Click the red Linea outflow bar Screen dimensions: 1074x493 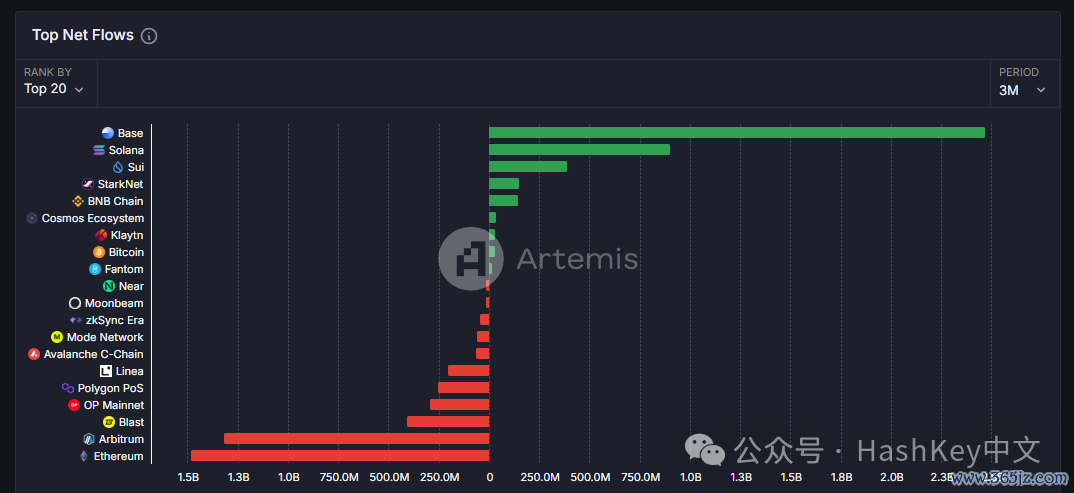click(x=469, y=370)
